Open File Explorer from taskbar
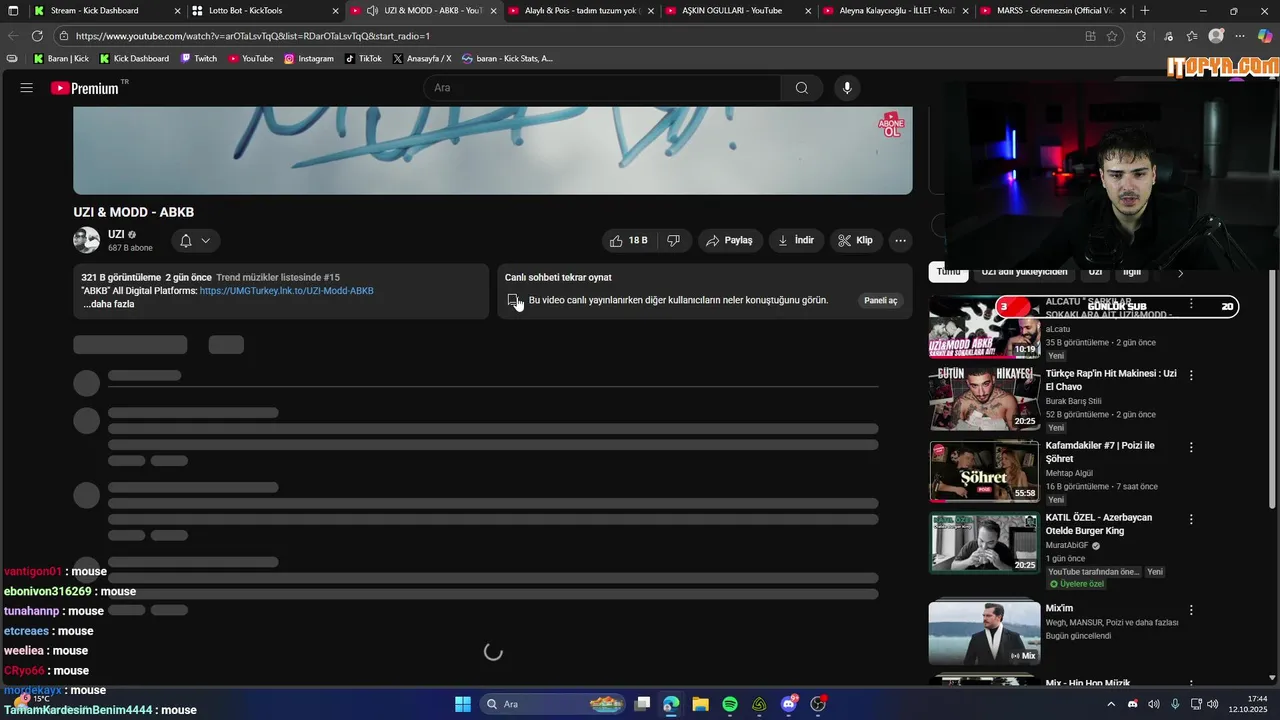 coord(701,704)
